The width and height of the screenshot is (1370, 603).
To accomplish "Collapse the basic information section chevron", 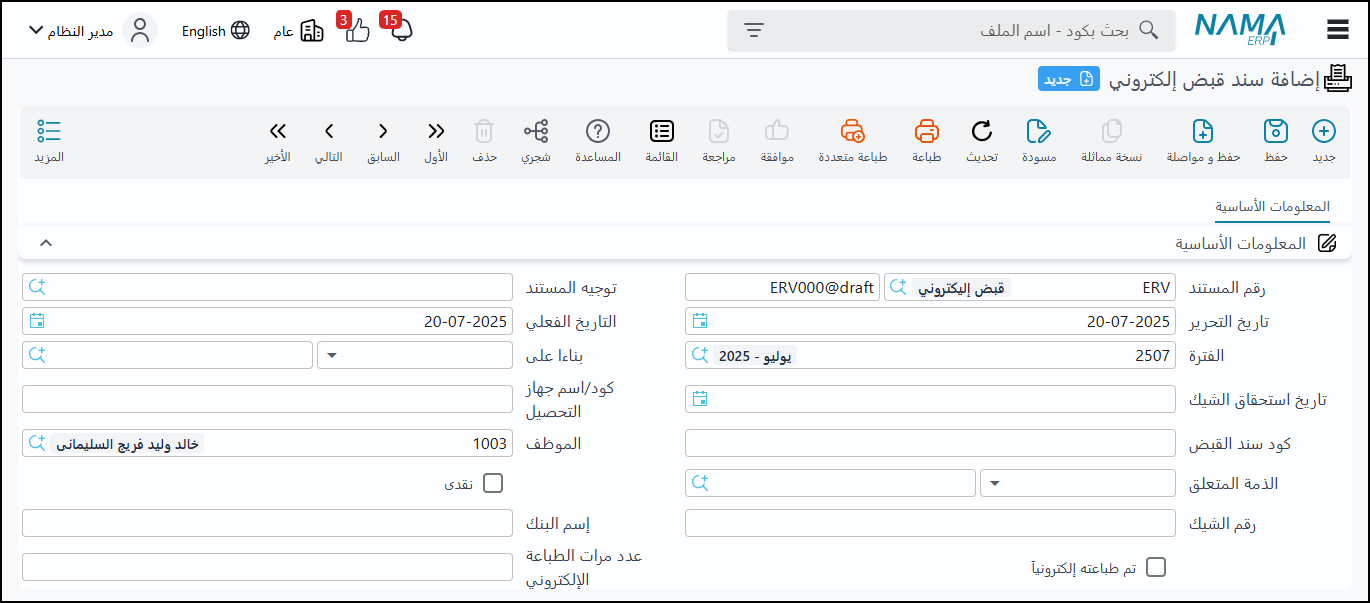I will 45,243.
